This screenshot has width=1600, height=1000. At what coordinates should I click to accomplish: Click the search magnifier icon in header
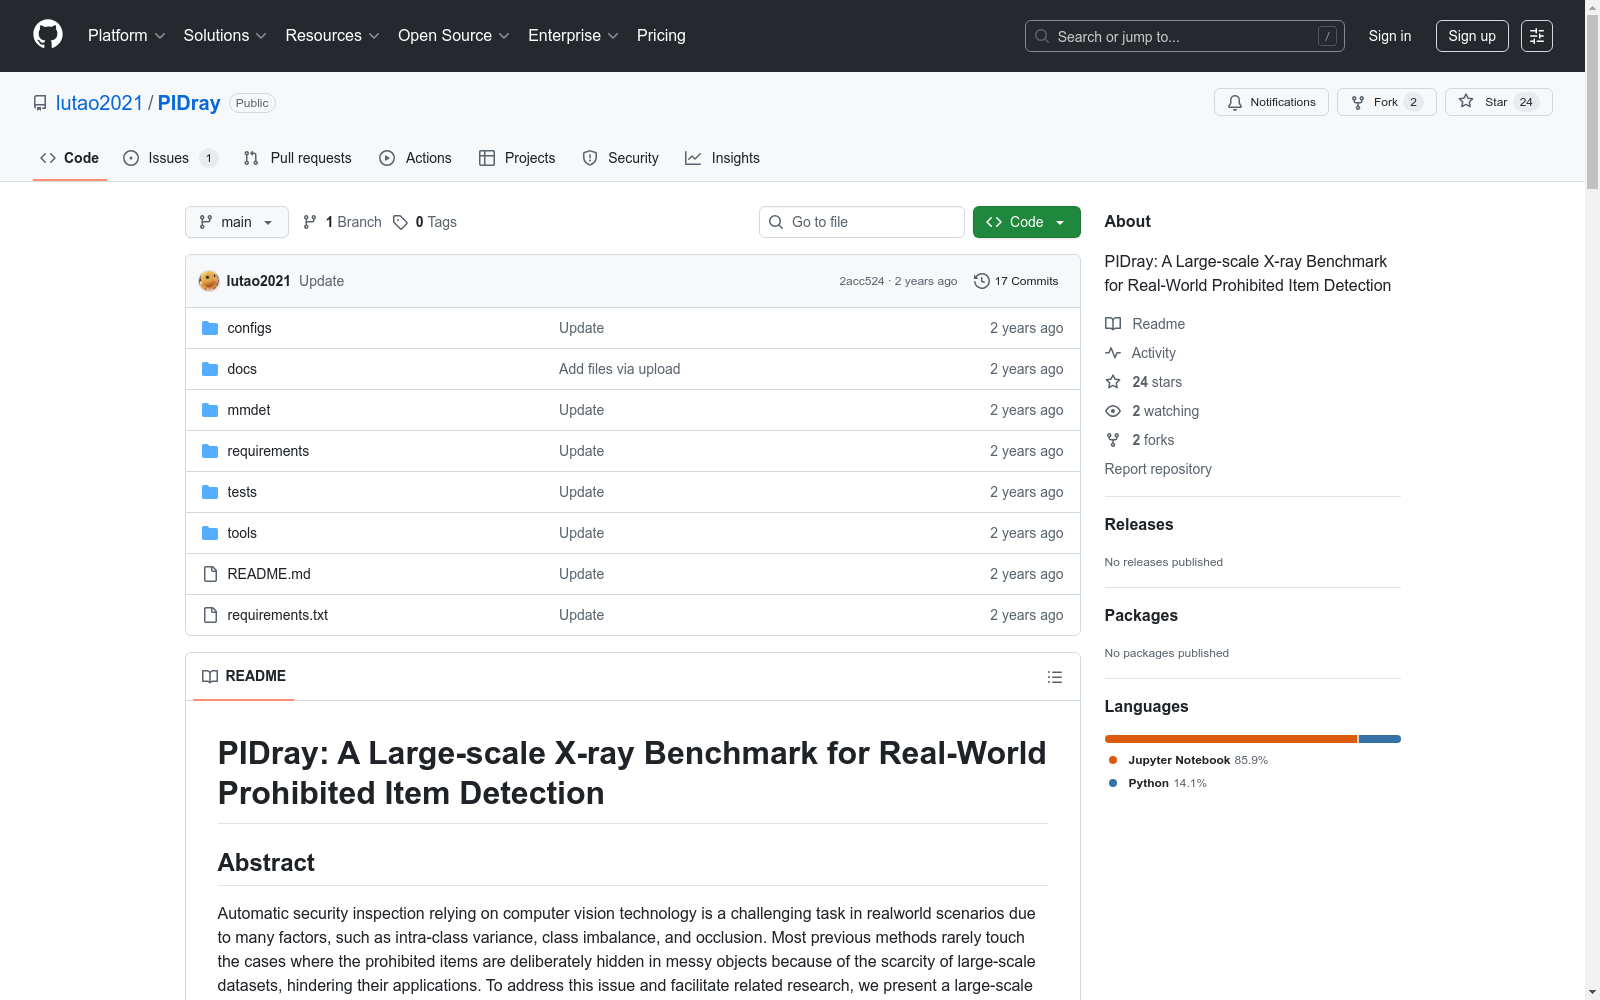[x=1042, y=36]
